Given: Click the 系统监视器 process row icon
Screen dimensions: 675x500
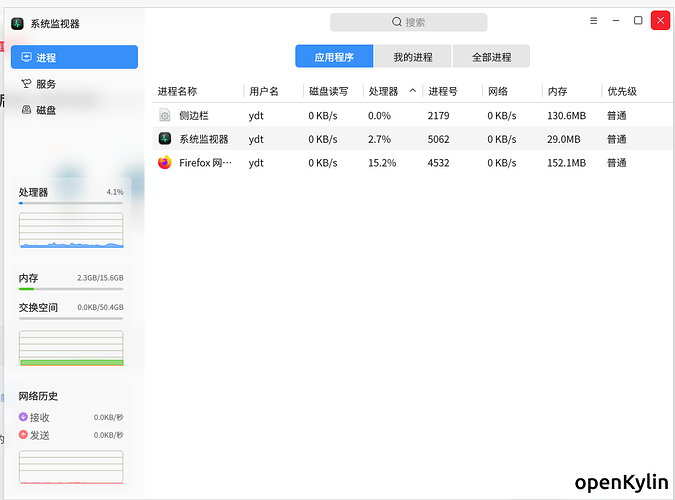Looking at the screenshot, I should 165,139.
